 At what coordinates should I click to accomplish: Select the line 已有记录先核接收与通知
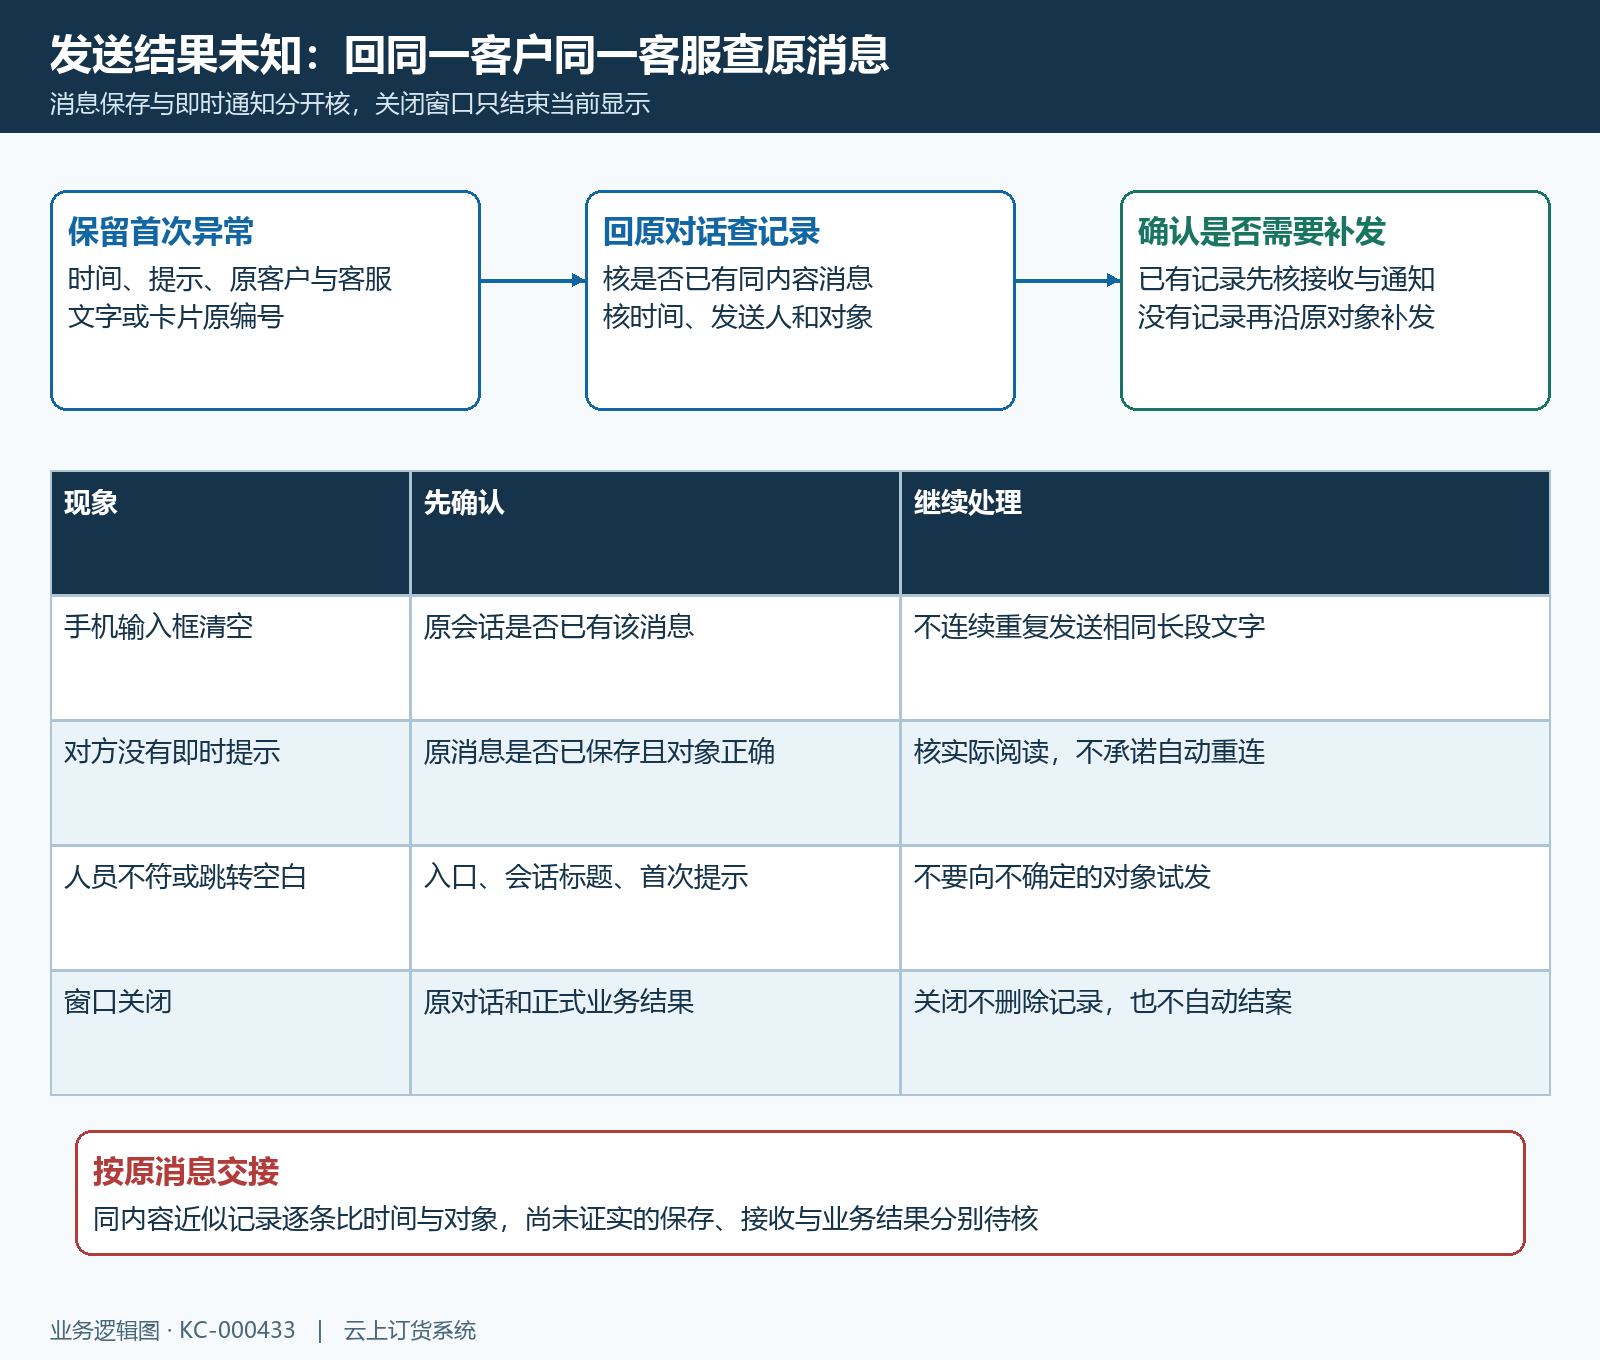point(1287,279)
